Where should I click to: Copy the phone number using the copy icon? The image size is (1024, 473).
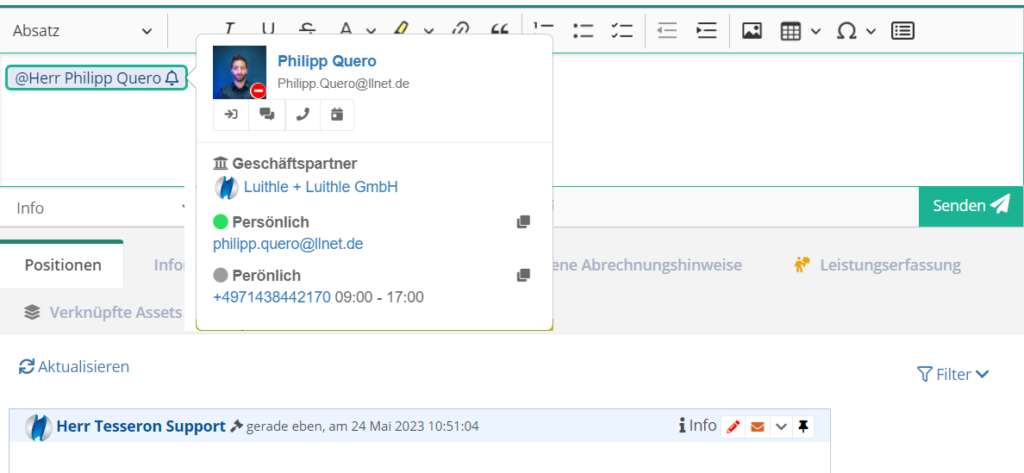(523, 275)
